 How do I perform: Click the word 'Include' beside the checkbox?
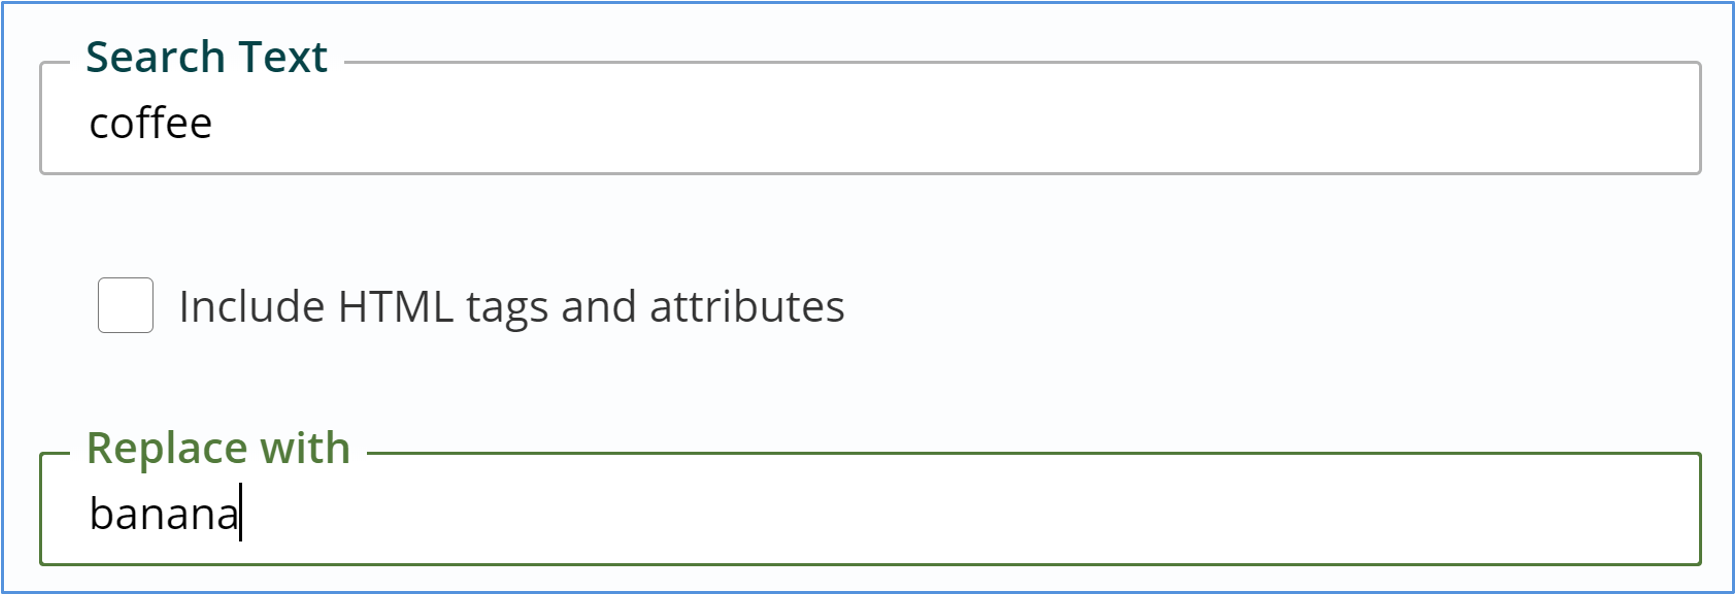click(251, 307)
